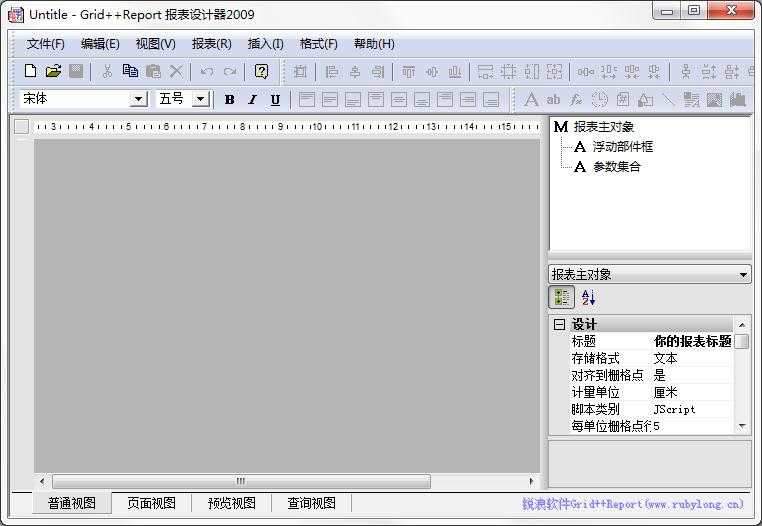Viewport: 762px width, 526px height.
Task: Toggle bold formatting
Action: [229, 99]
